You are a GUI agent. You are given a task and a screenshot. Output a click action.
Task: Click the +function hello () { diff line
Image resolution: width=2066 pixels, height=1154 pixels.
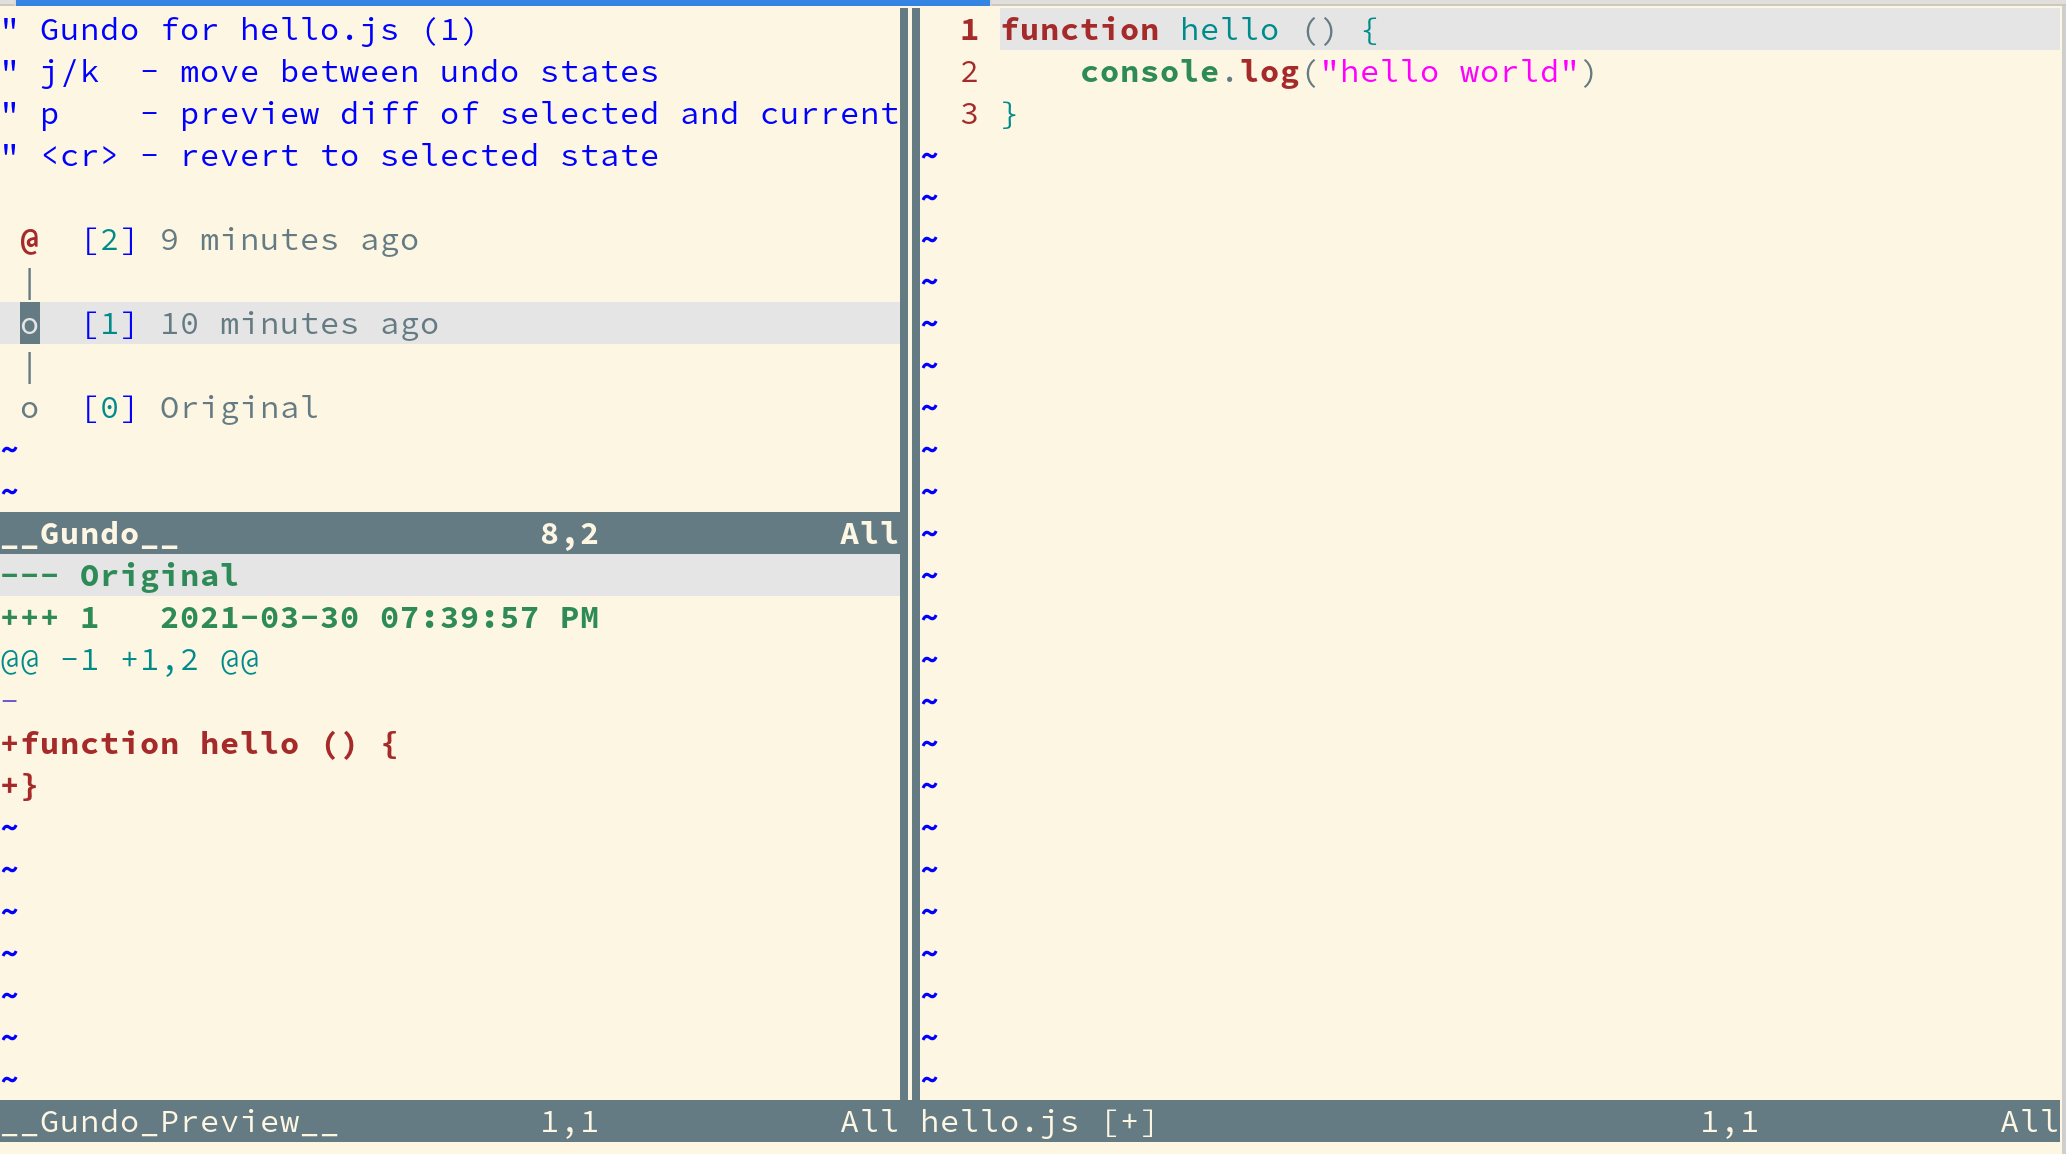[200, 744]
